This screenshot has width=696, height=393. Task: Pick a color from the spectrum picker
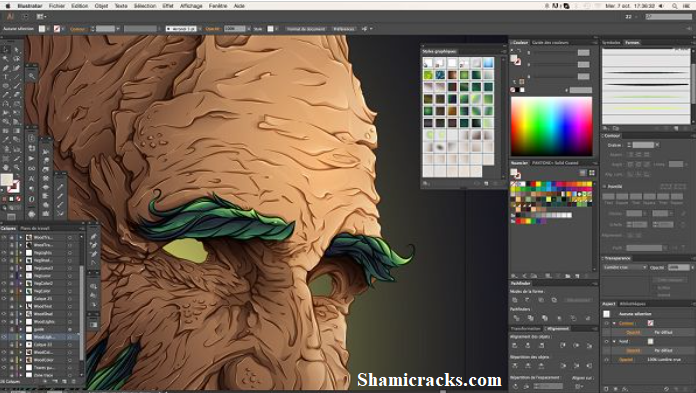point(551,126)
